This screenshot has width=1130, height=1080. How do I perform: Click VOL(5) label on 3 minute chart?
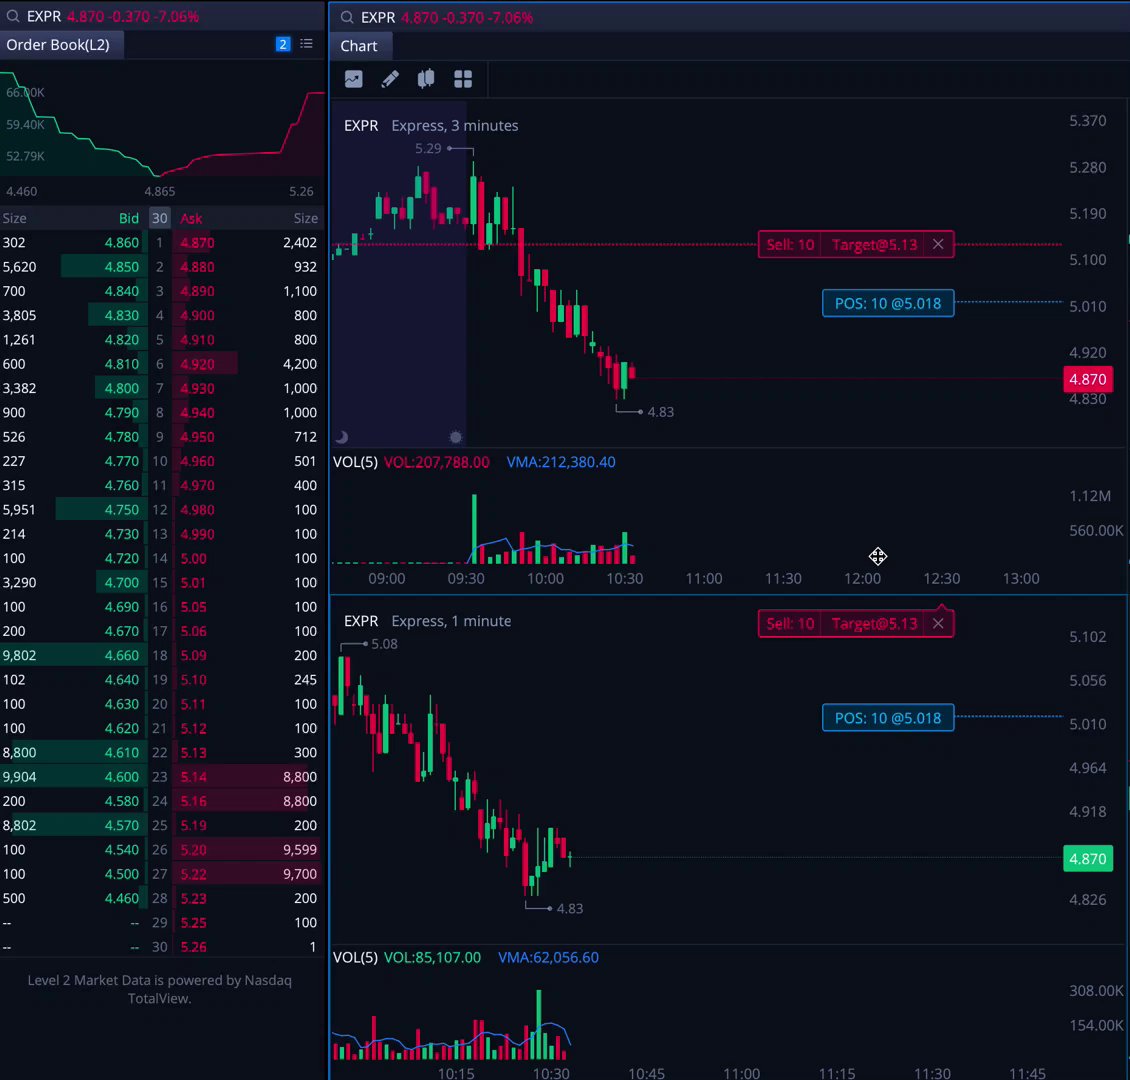click(x=355, y=463)
